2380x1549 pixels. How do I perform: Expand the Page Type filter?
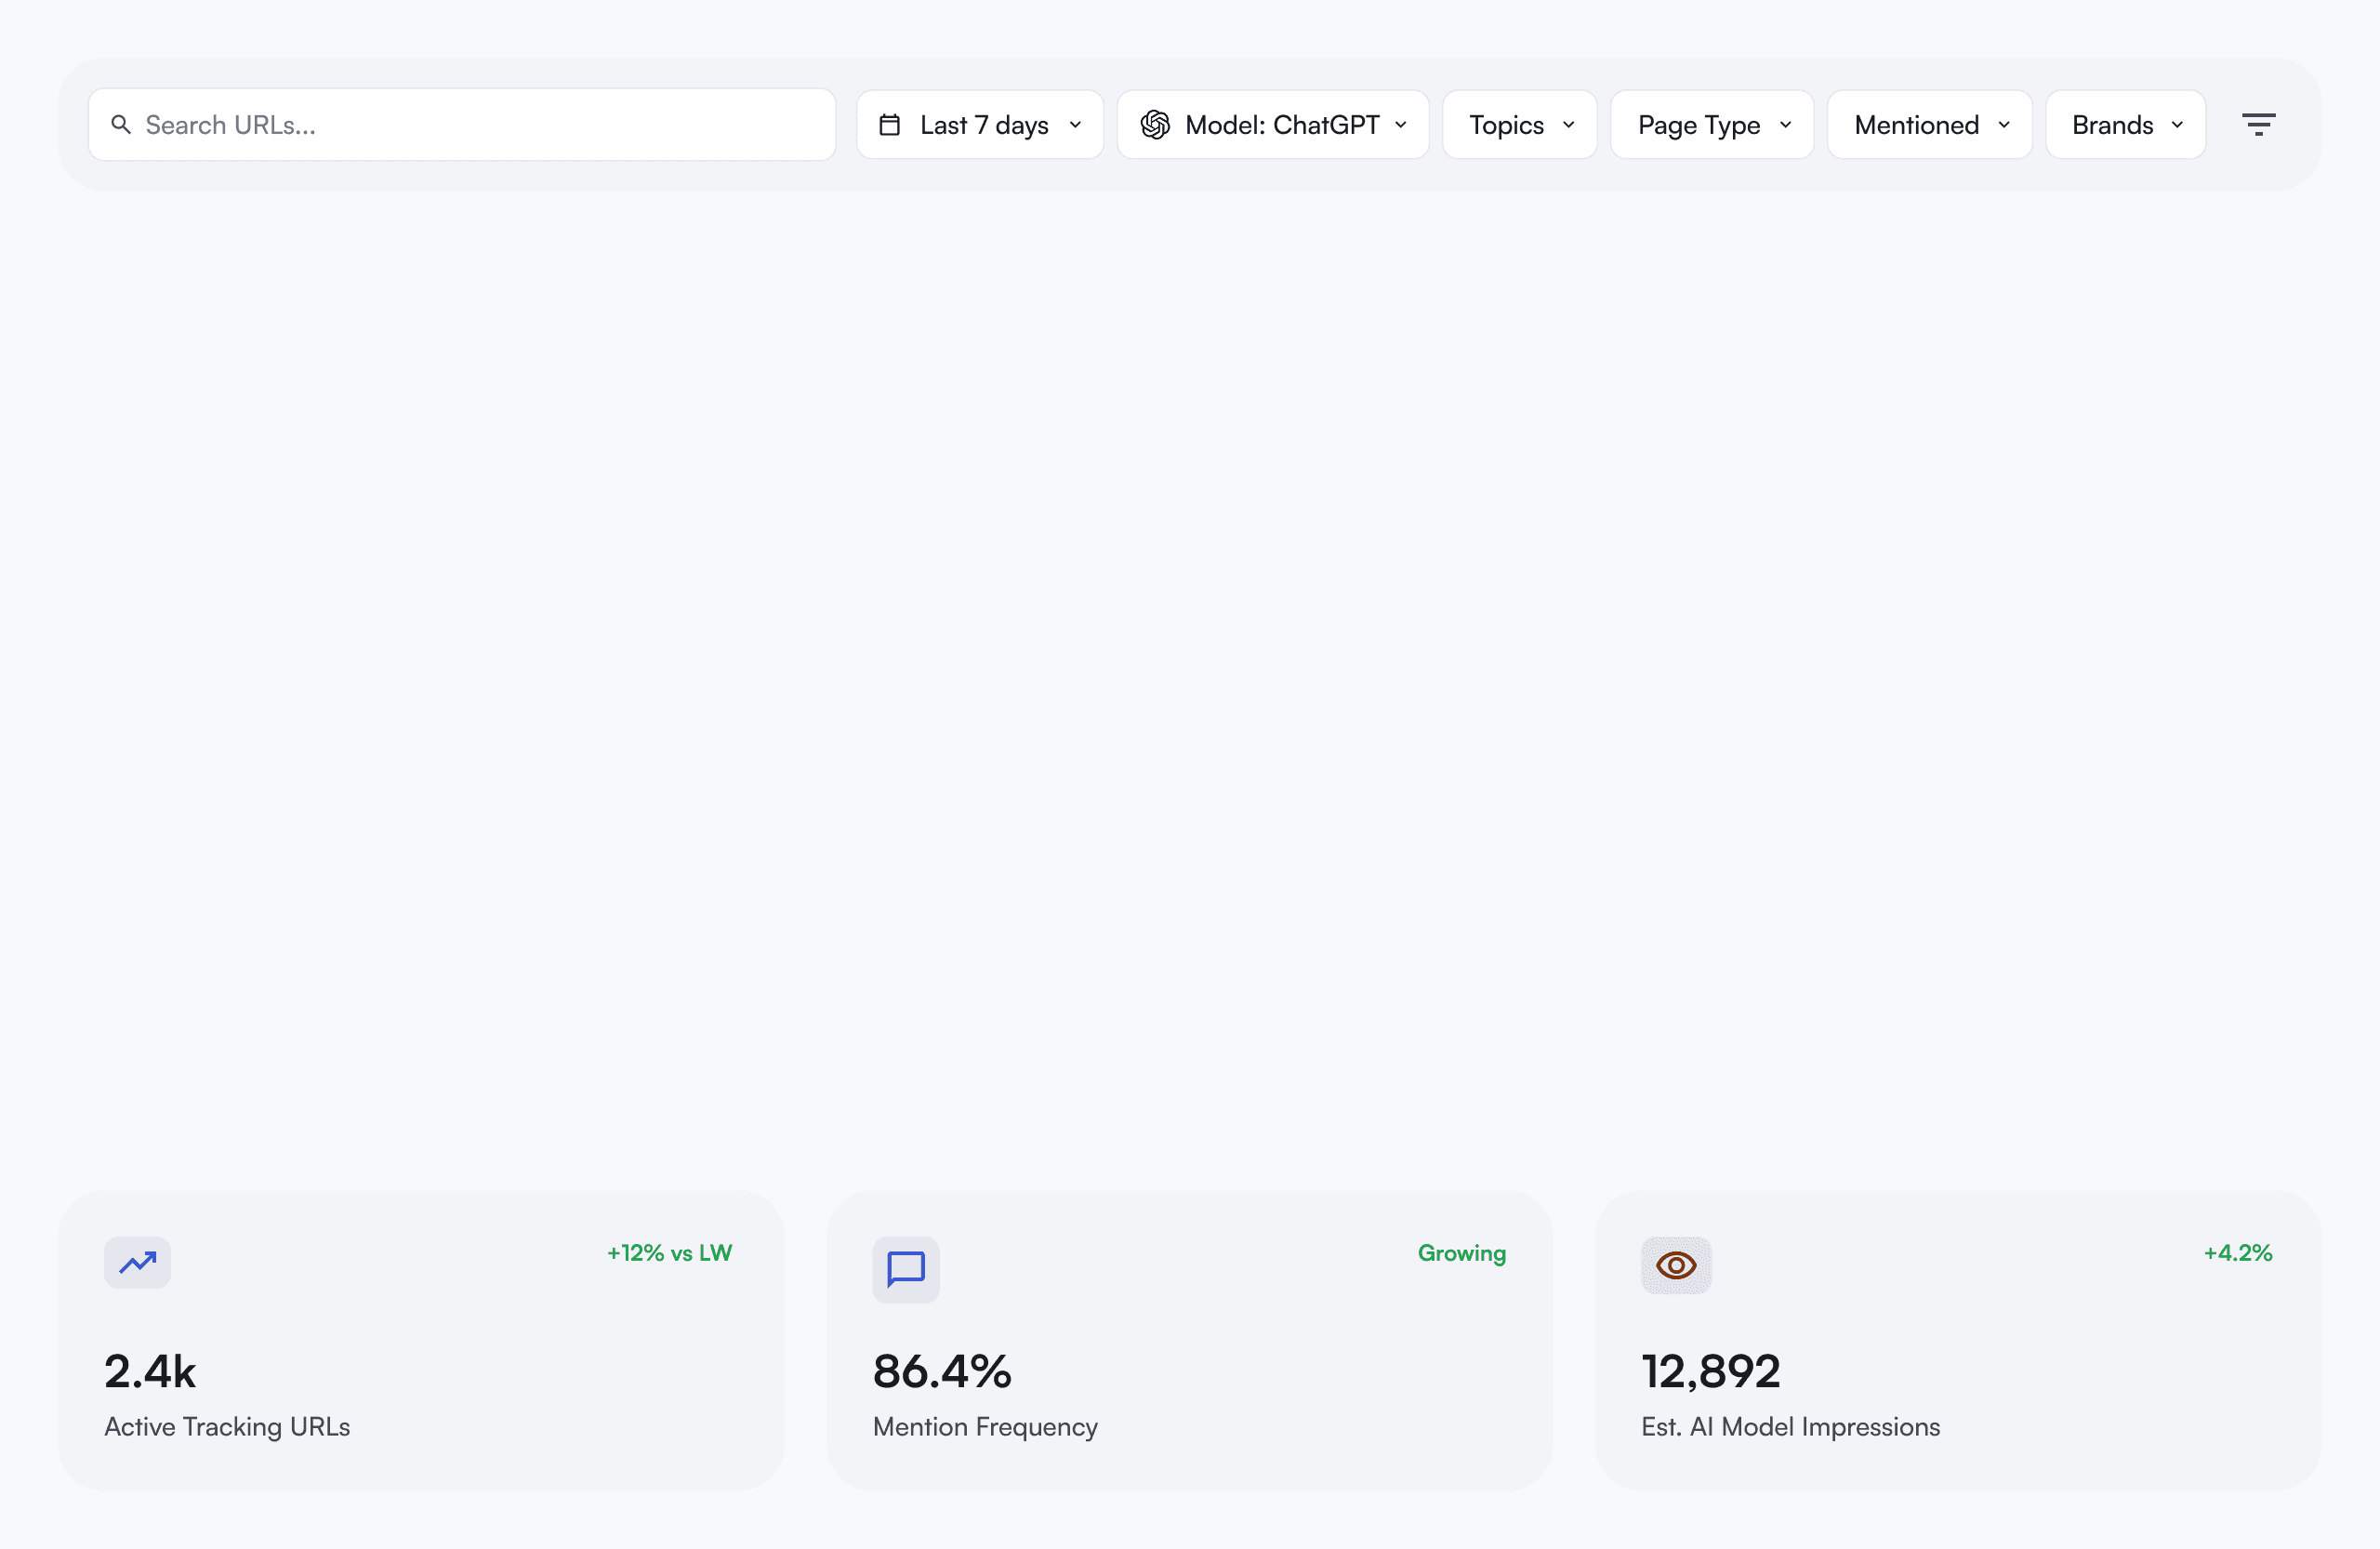pos(1711,125)
